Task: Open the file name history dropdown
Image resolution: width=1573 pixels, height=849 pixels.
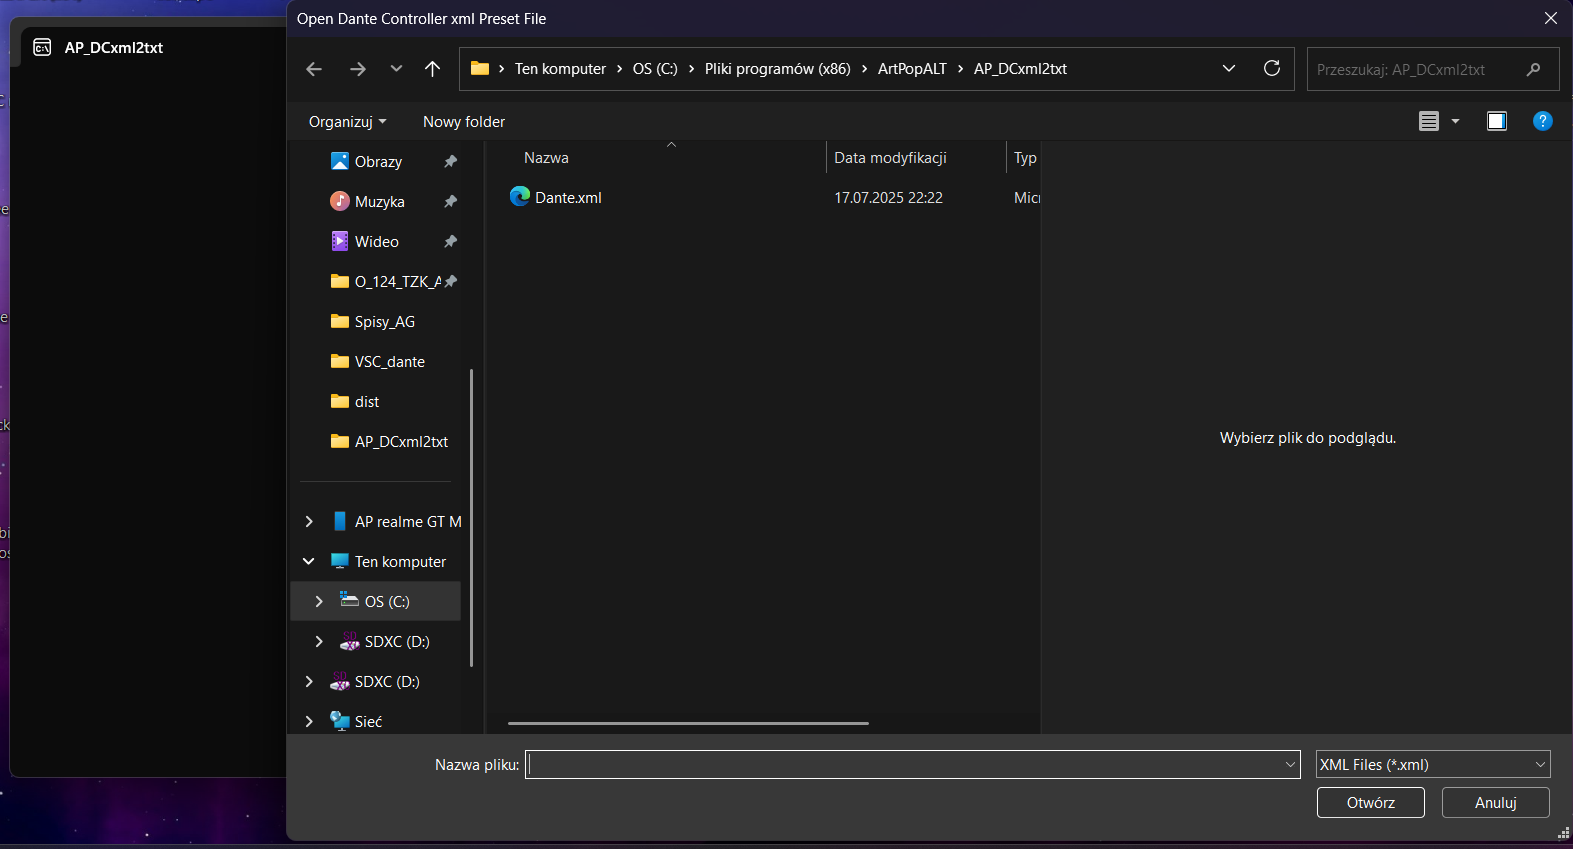Action: 1290,765
